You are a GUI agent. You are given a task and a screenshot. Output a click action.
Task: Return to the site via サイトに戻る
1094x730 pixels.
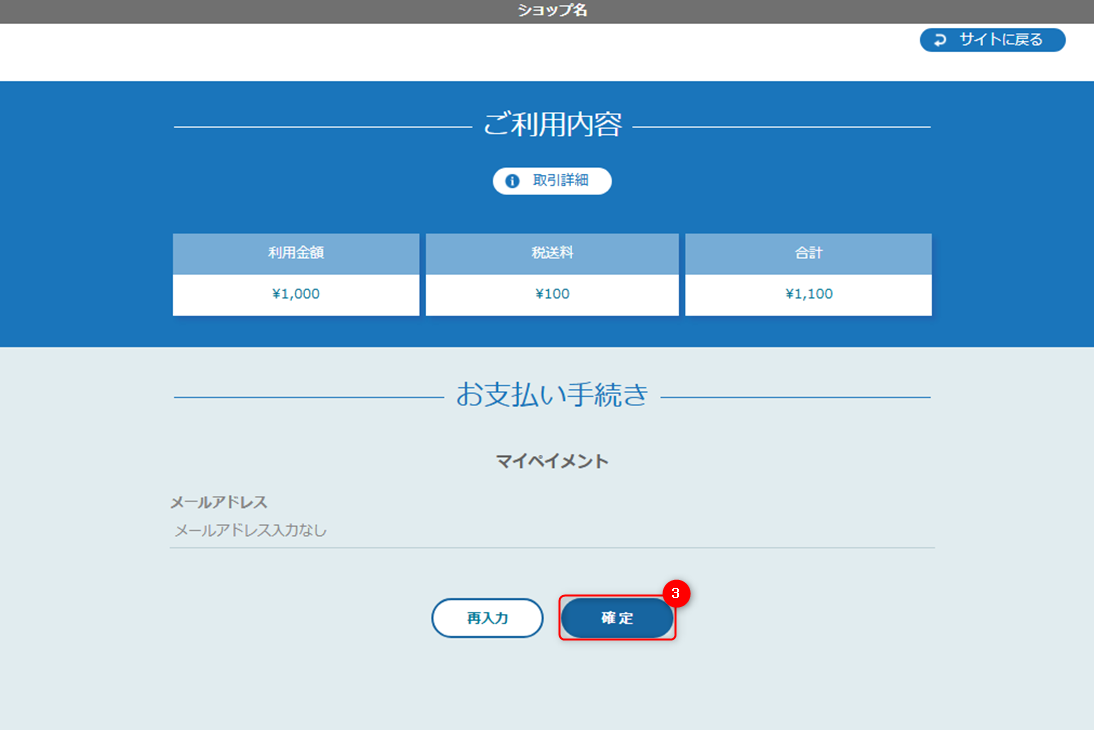[x=992, y=40]
